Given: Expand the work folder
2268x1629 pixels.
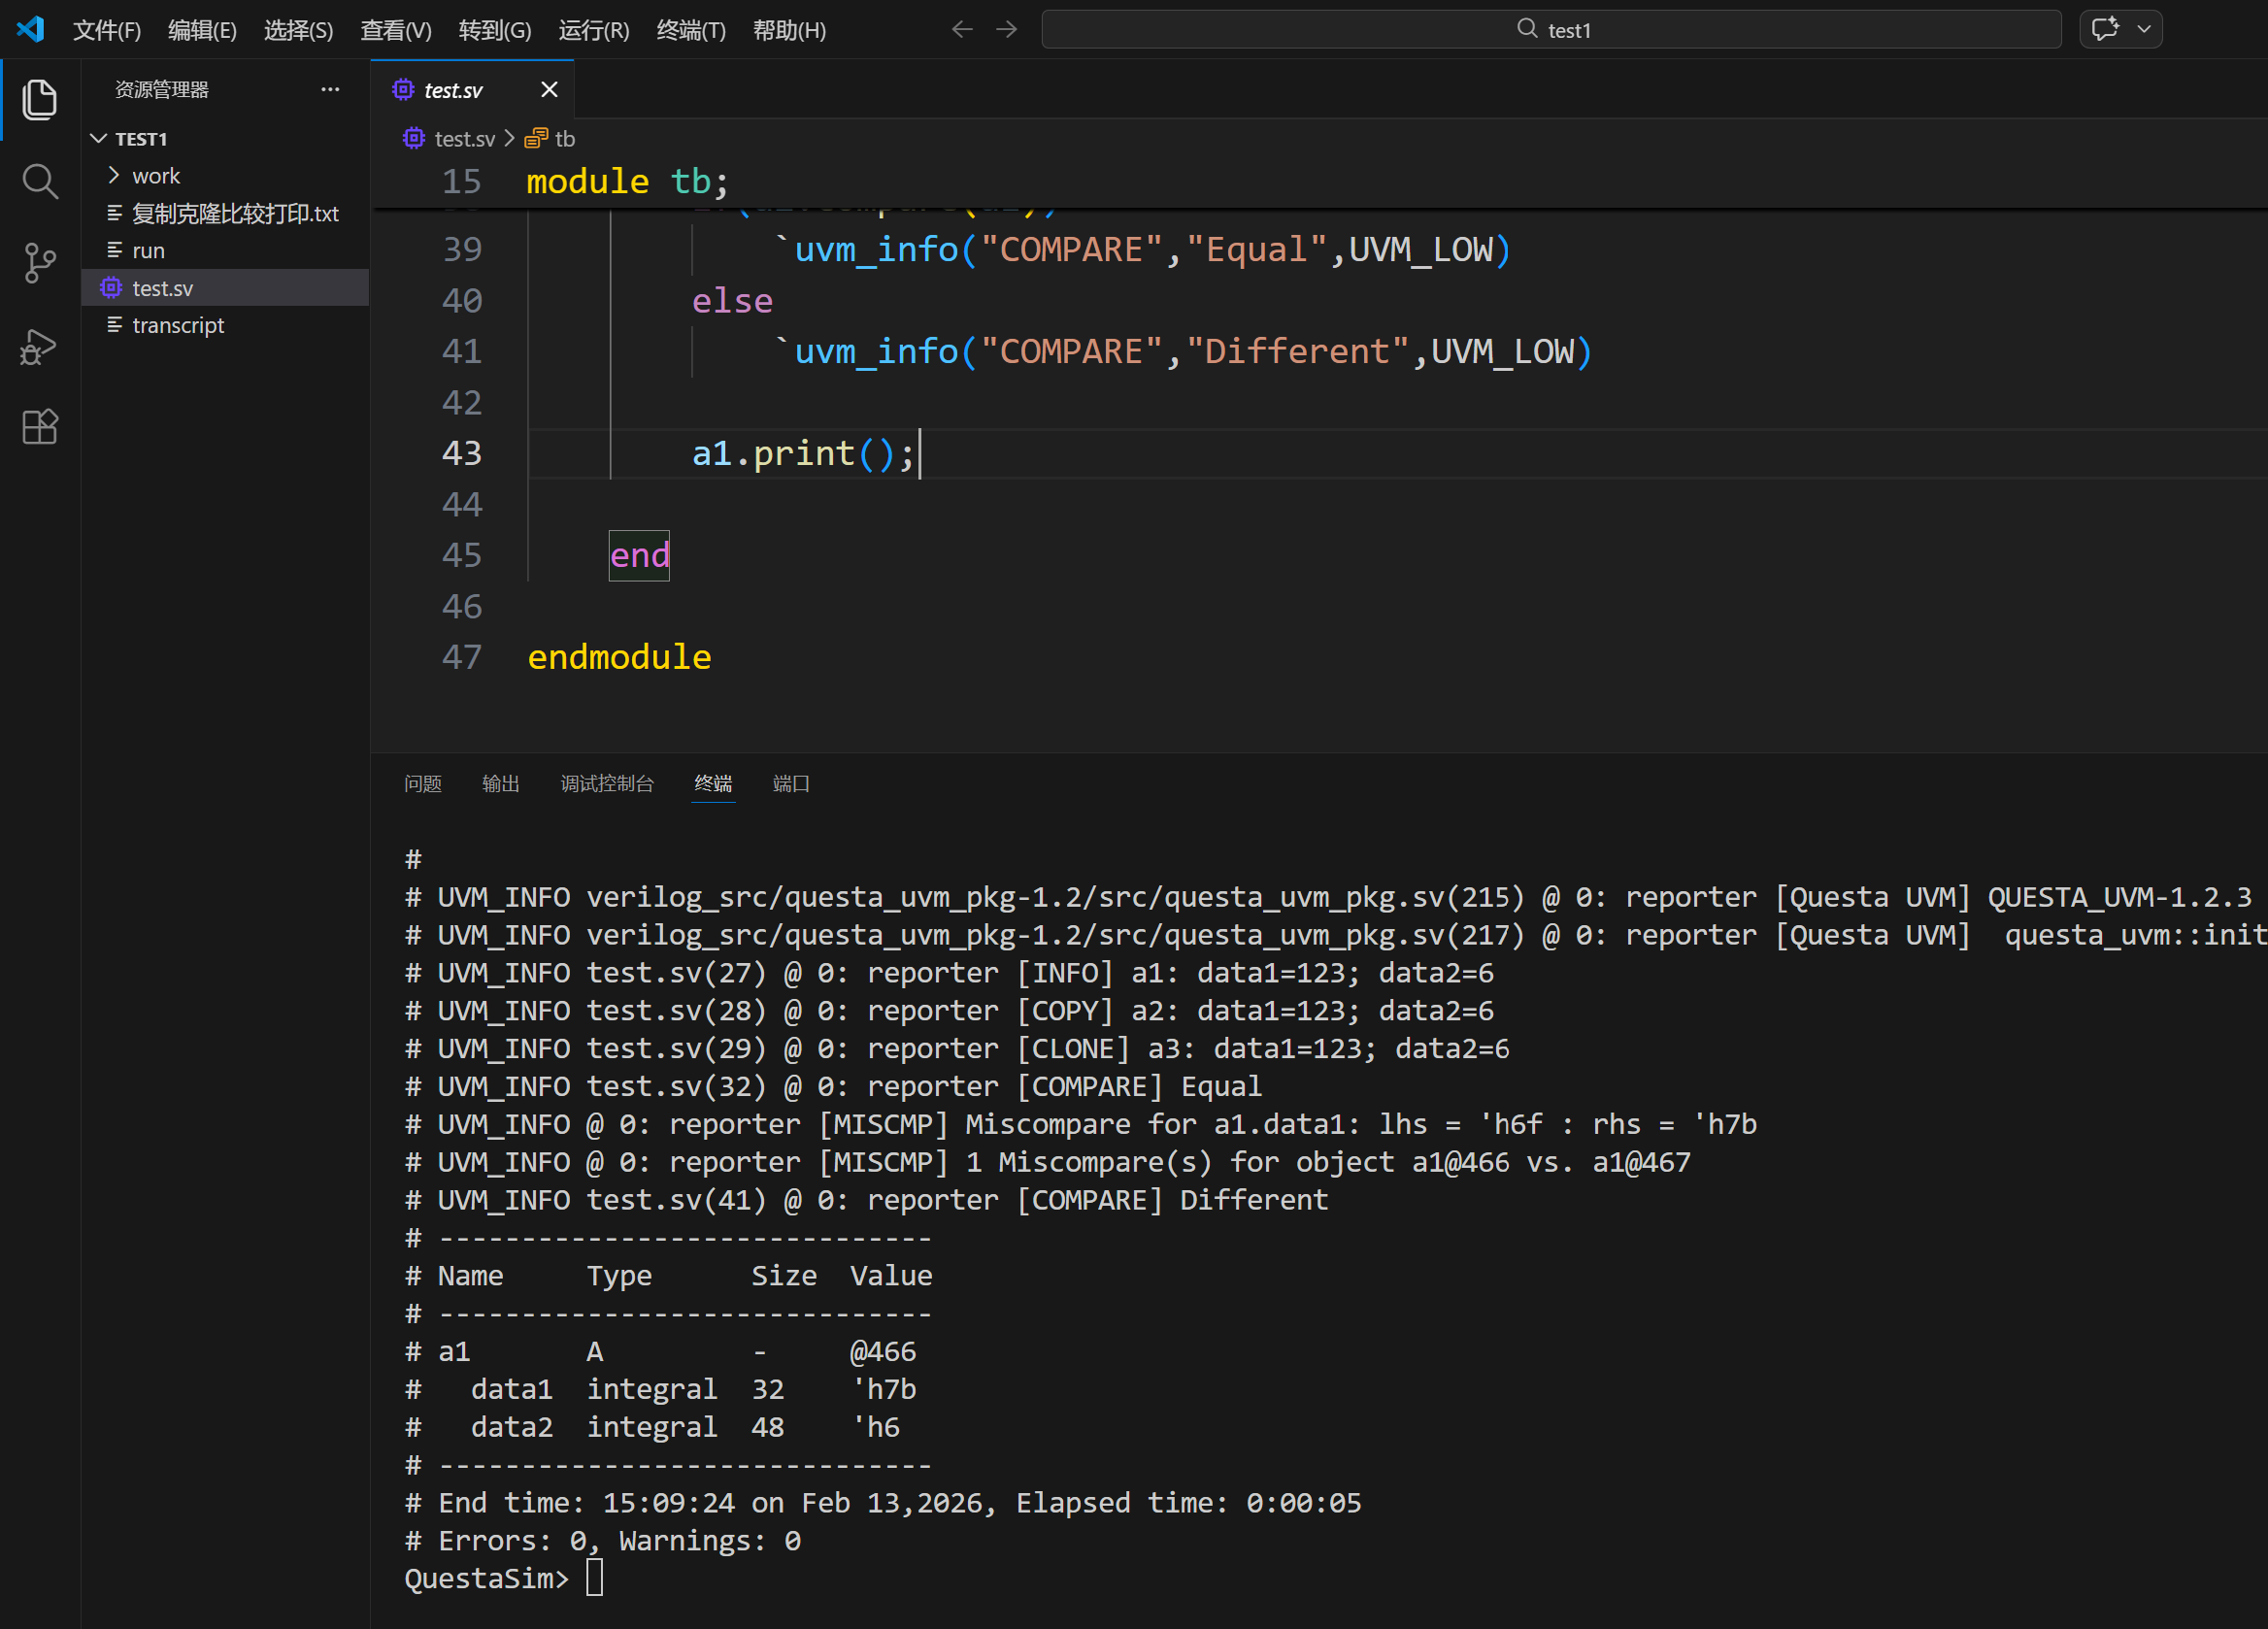Looking at the screenshot, I should pos(156,176).
